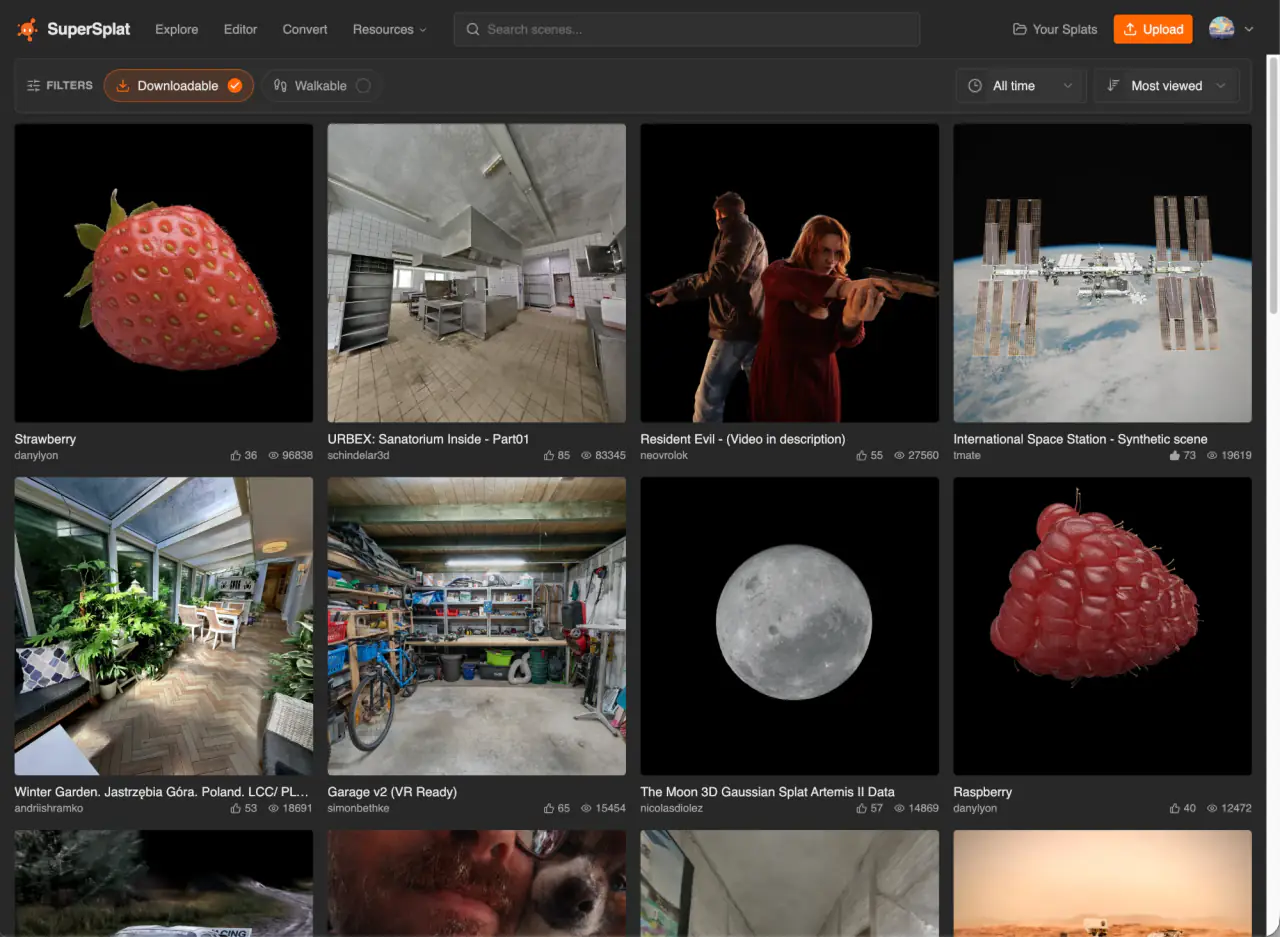Expand the Resources menu
1280x937 pixels.
click(x=390, y=29)
